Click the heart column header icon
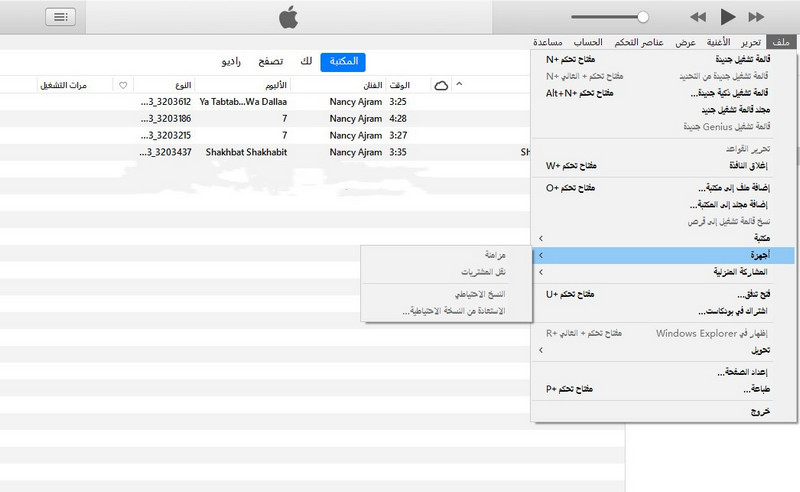 [x=123, y=85]
